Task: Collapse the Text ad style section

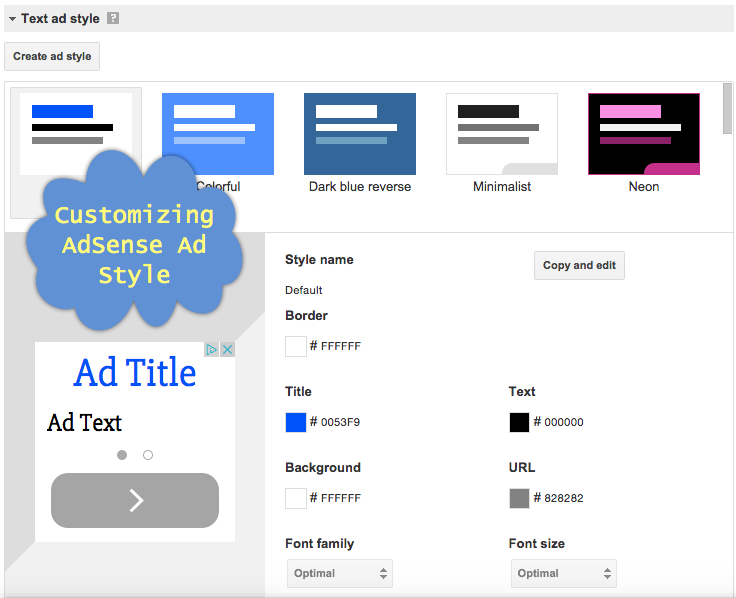Action: (13, 19)
